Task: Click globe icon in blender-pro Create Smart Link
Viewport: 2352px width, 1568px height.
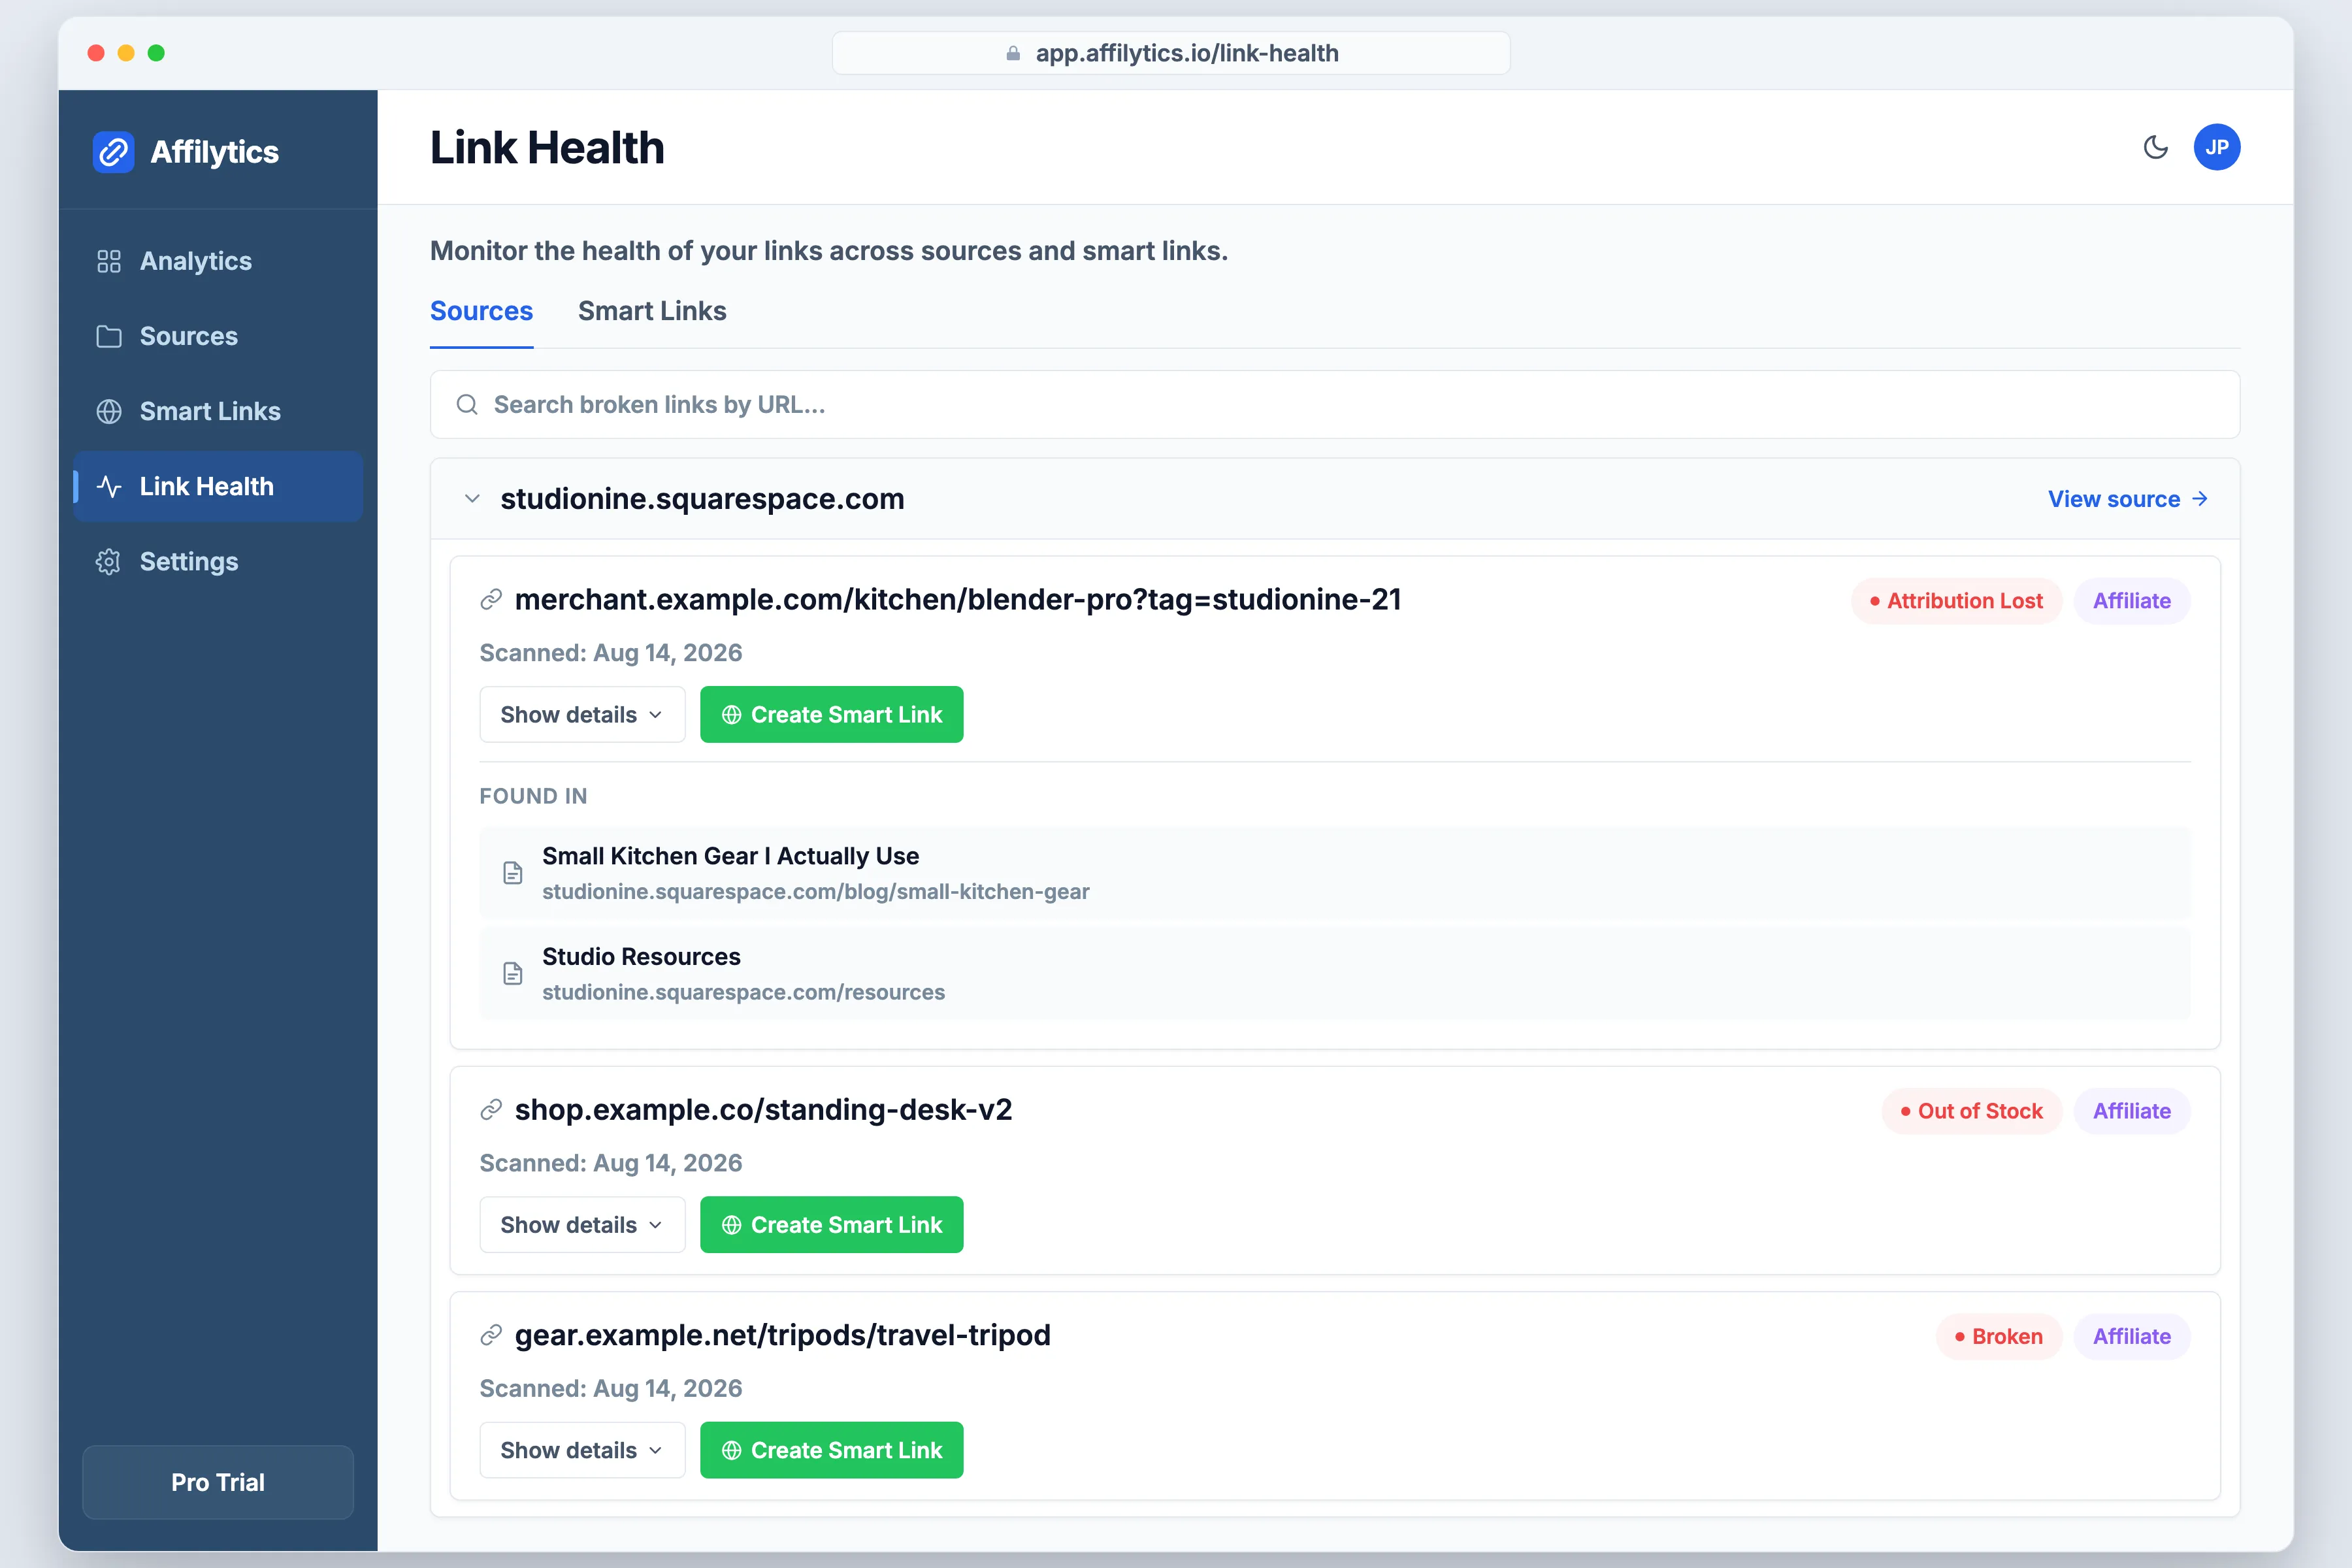Action: point(732,714)
